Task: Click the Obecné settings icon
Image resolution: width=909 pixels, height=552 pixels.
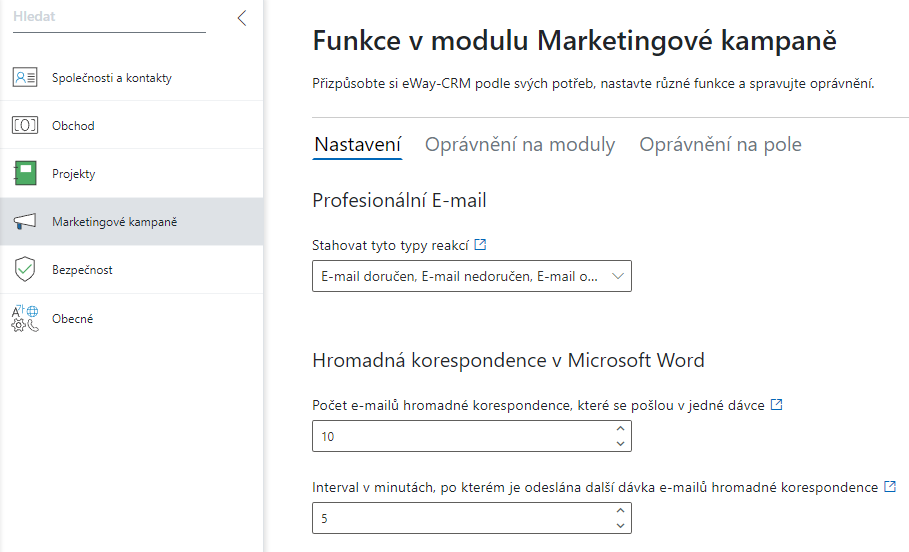Action: [x=25, y=318]
